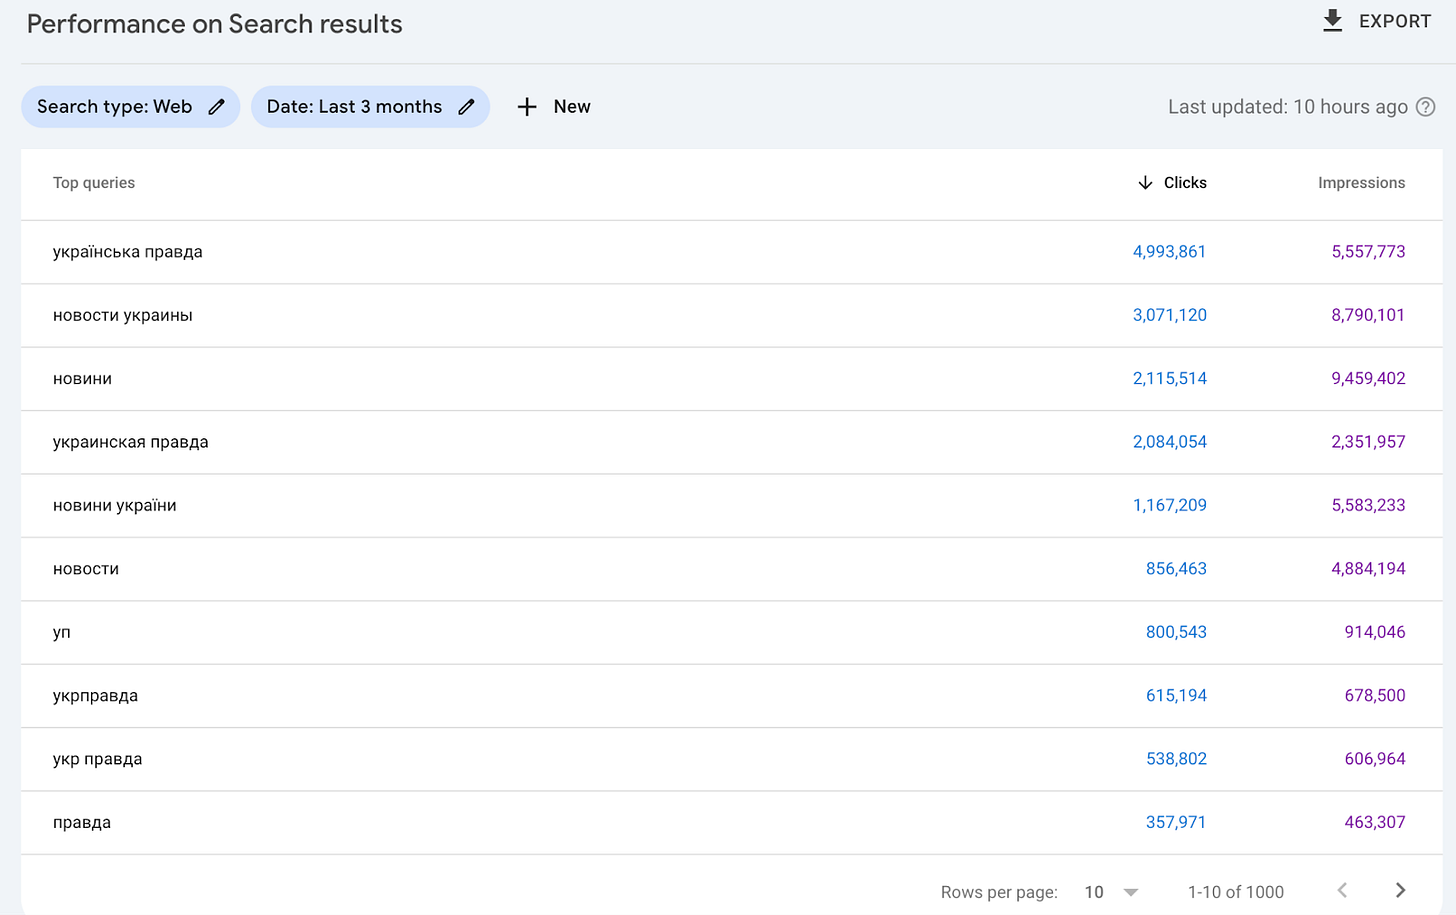Sort by the Impressions column header

pos(1361,183)
